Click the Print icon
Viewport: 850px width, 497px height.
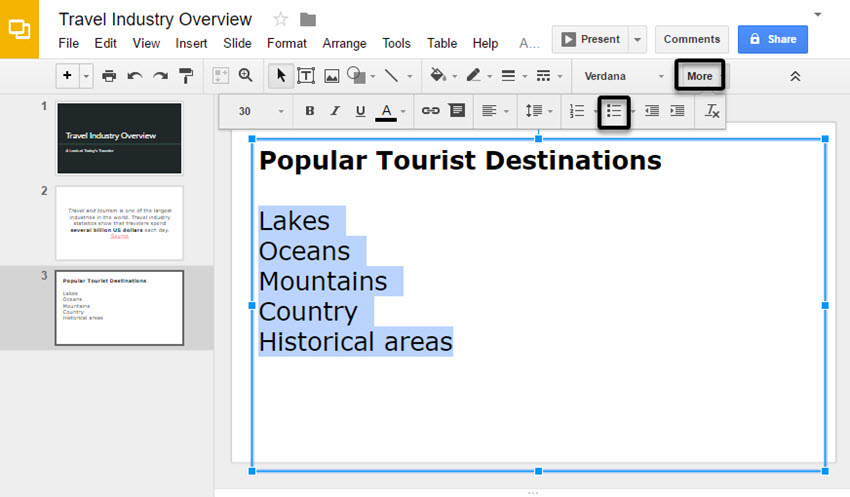109,76
